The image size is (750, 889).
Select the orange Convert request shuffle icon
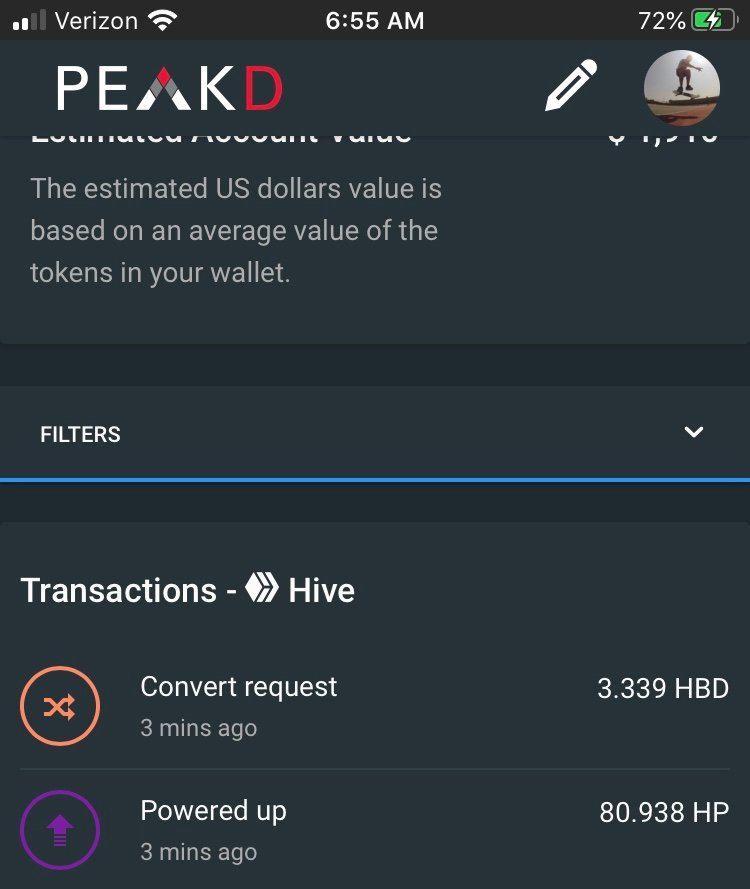(60, 706)
